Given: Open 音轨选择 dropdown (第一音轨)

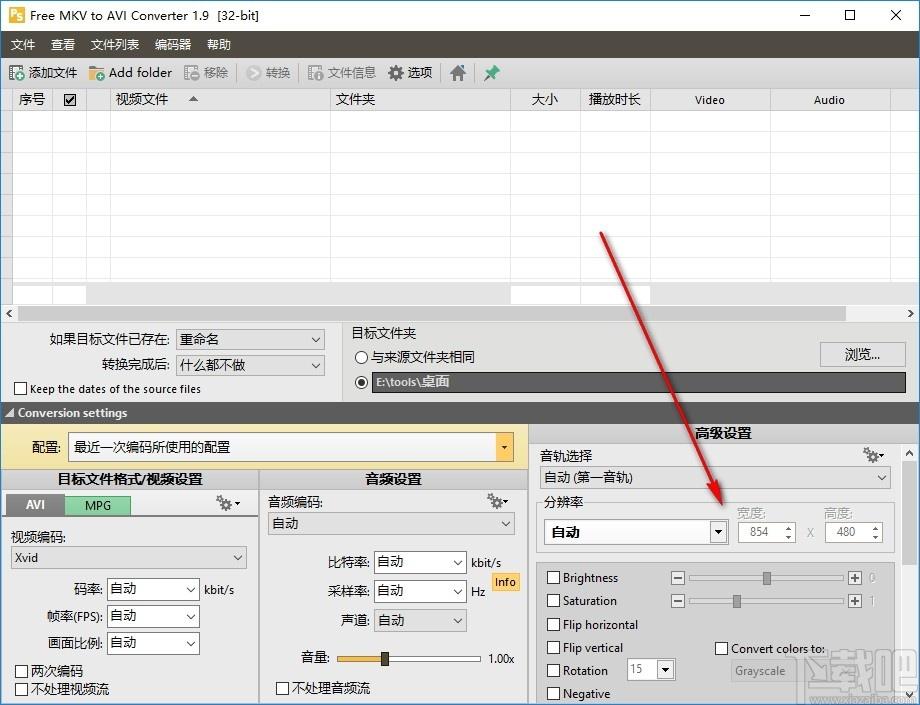Looking at the screenshot, I should (715, 477).
